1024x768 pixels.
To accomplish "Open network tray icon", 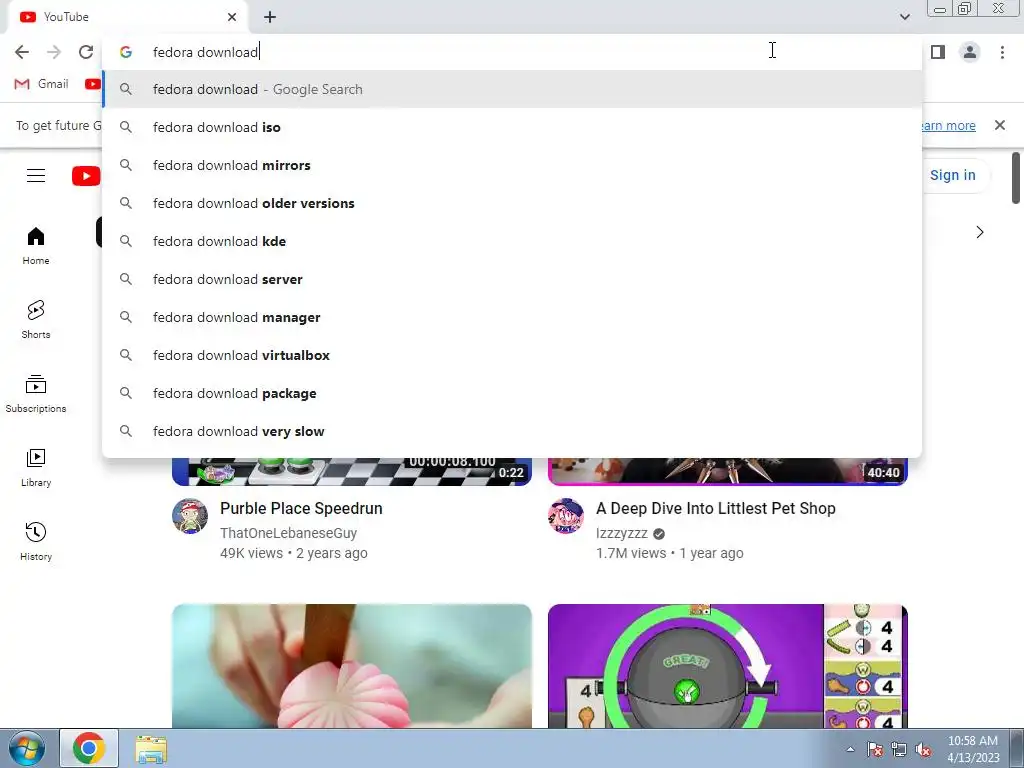I will [x=899, y=750].
